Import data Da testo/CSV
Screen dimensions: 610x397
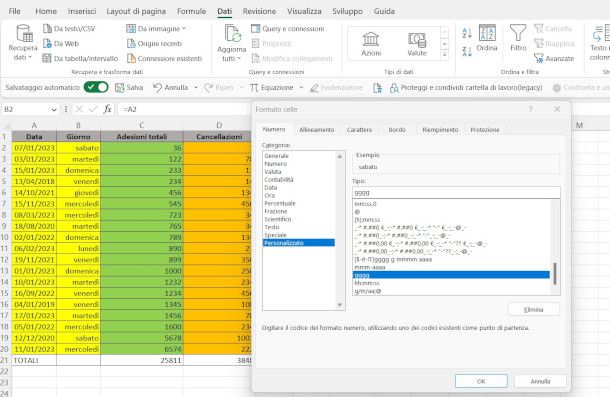point(69,28)
